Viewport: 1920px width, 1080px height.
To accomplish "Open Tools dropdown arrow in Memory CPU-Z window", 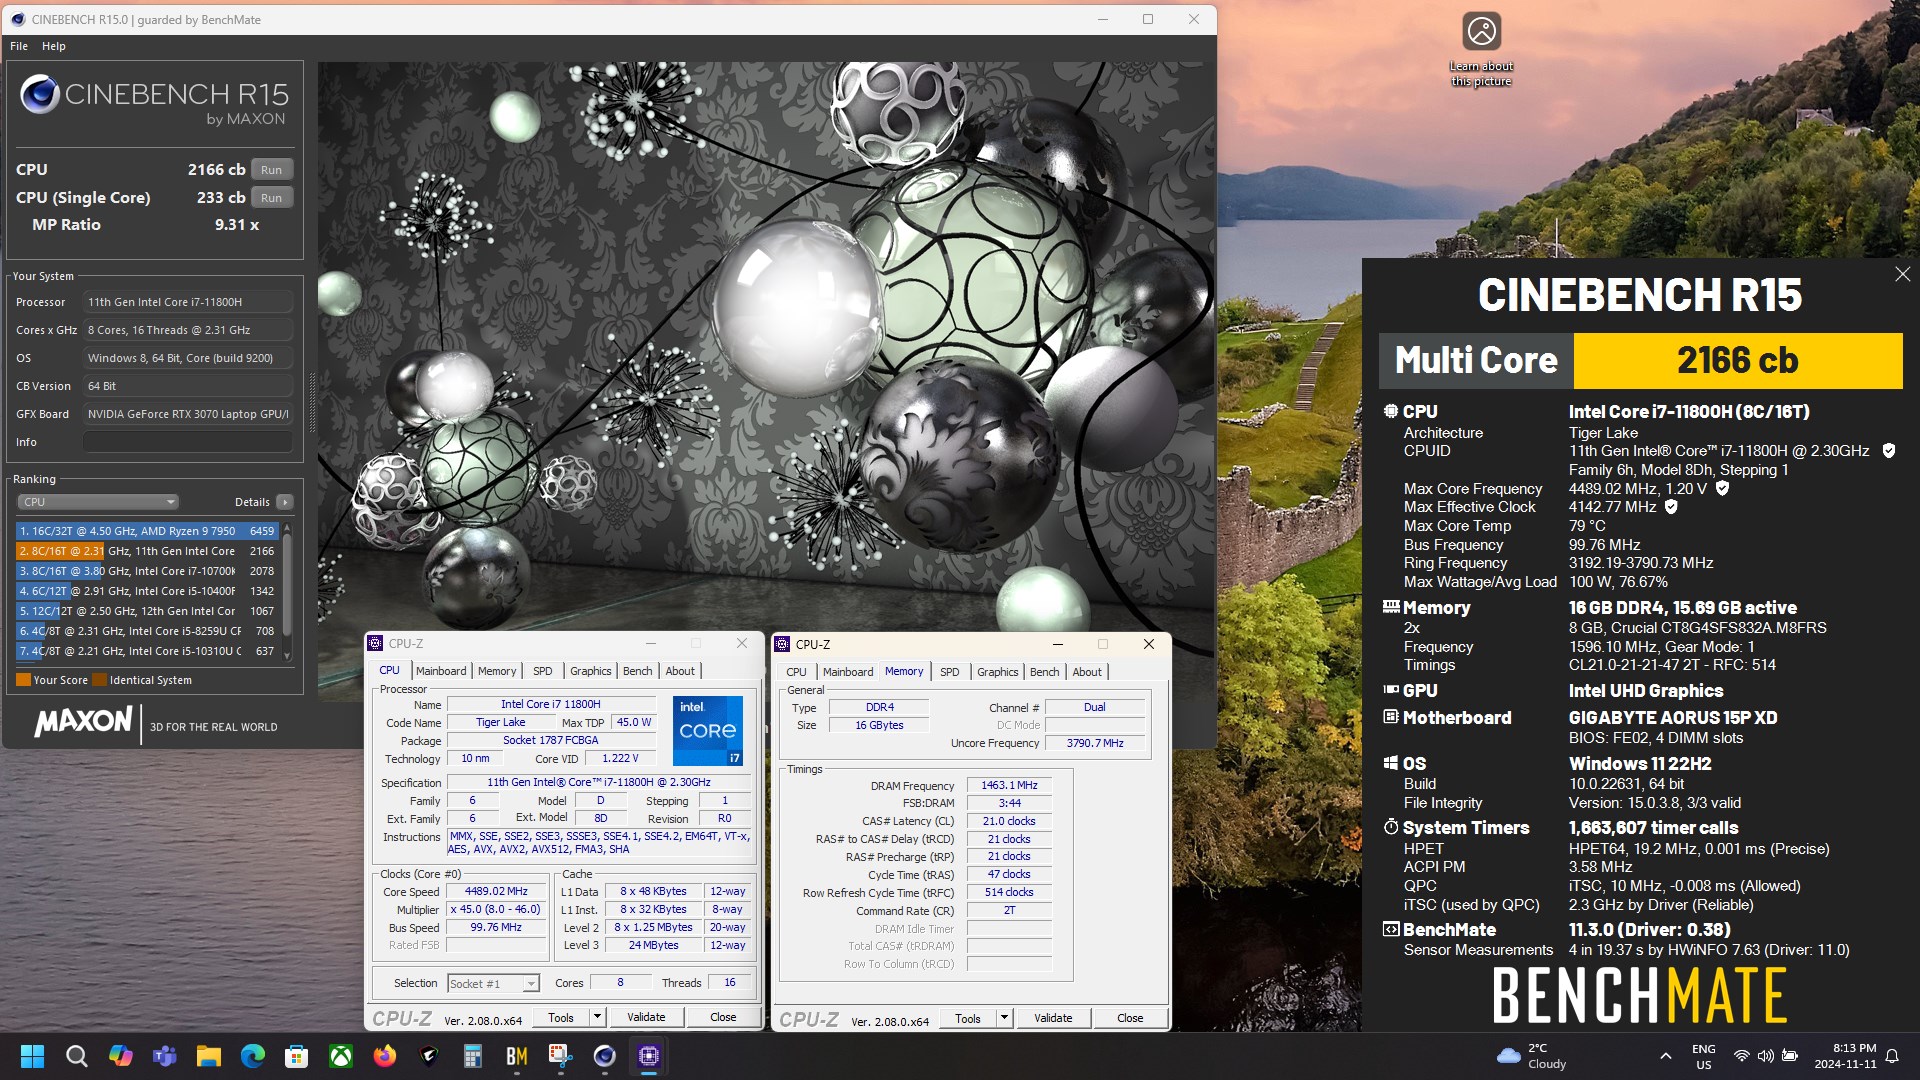I will (x=1004, y=1018).
